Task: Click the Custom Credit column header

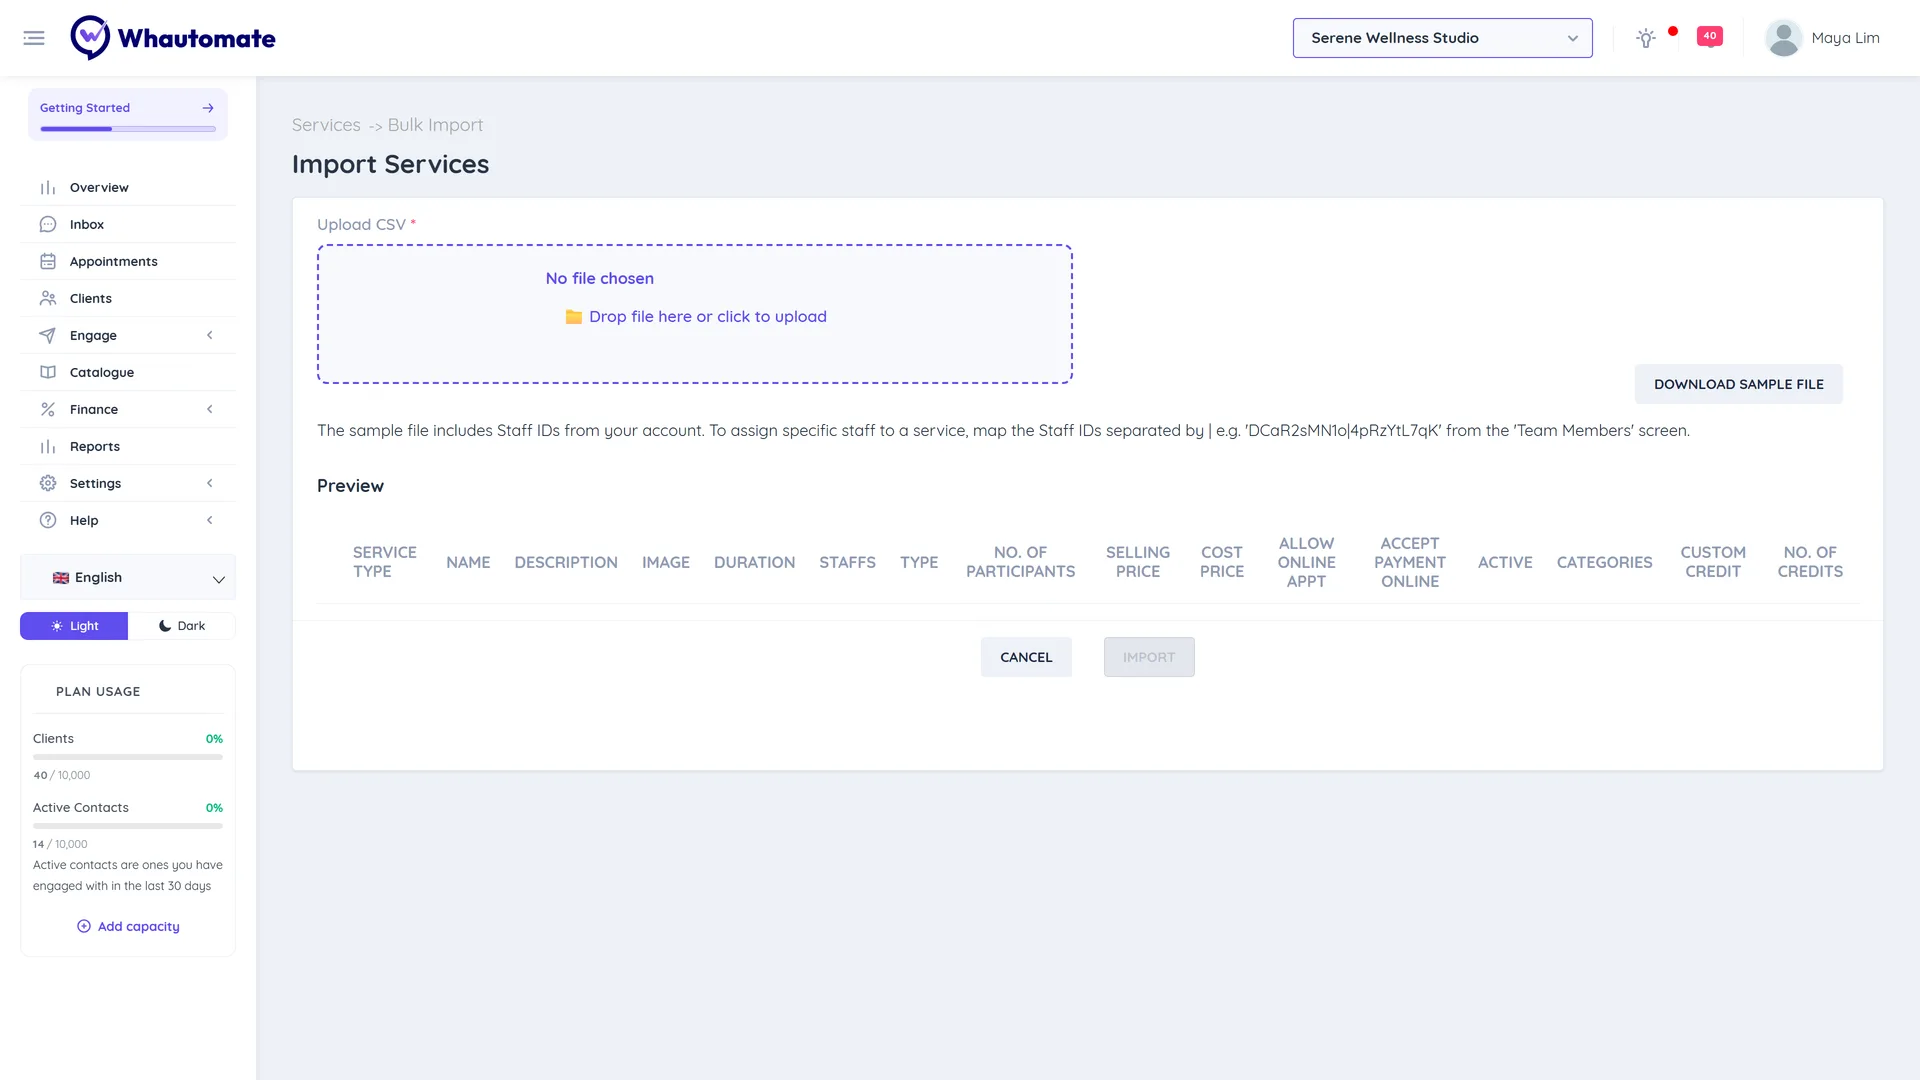Action: tap(1713, 562)
